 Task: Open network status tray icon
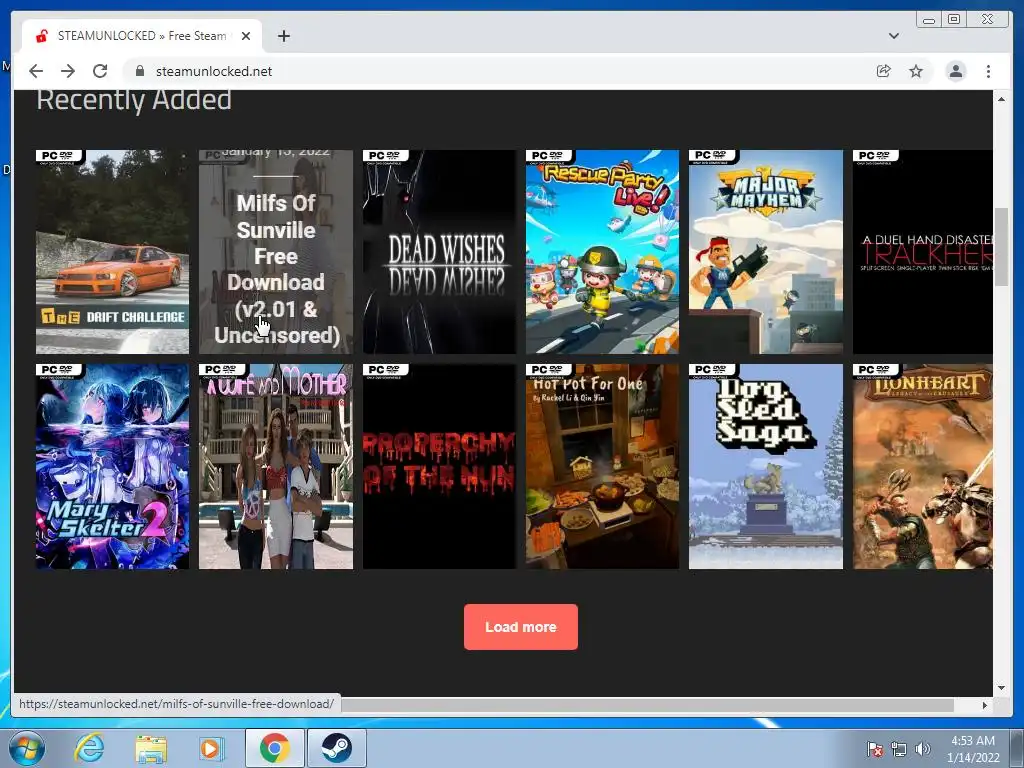click(899, 749)
